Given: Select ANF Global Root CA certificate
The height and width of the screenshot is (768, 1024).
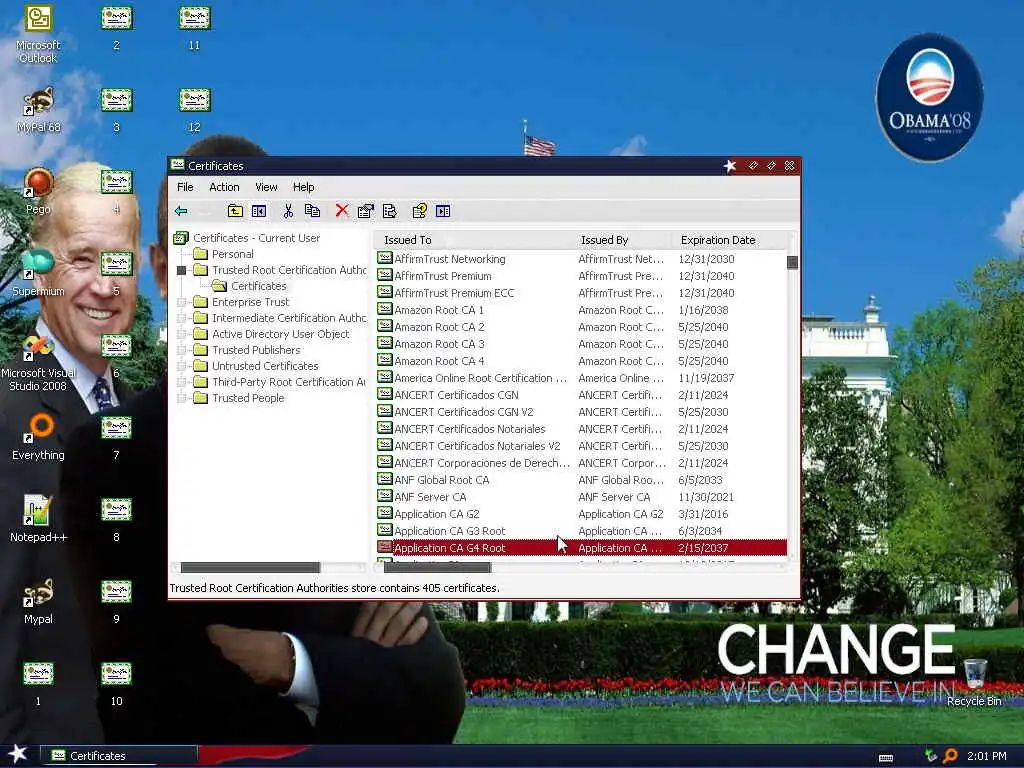Looking at the screenshot, I should pos(581,480).
